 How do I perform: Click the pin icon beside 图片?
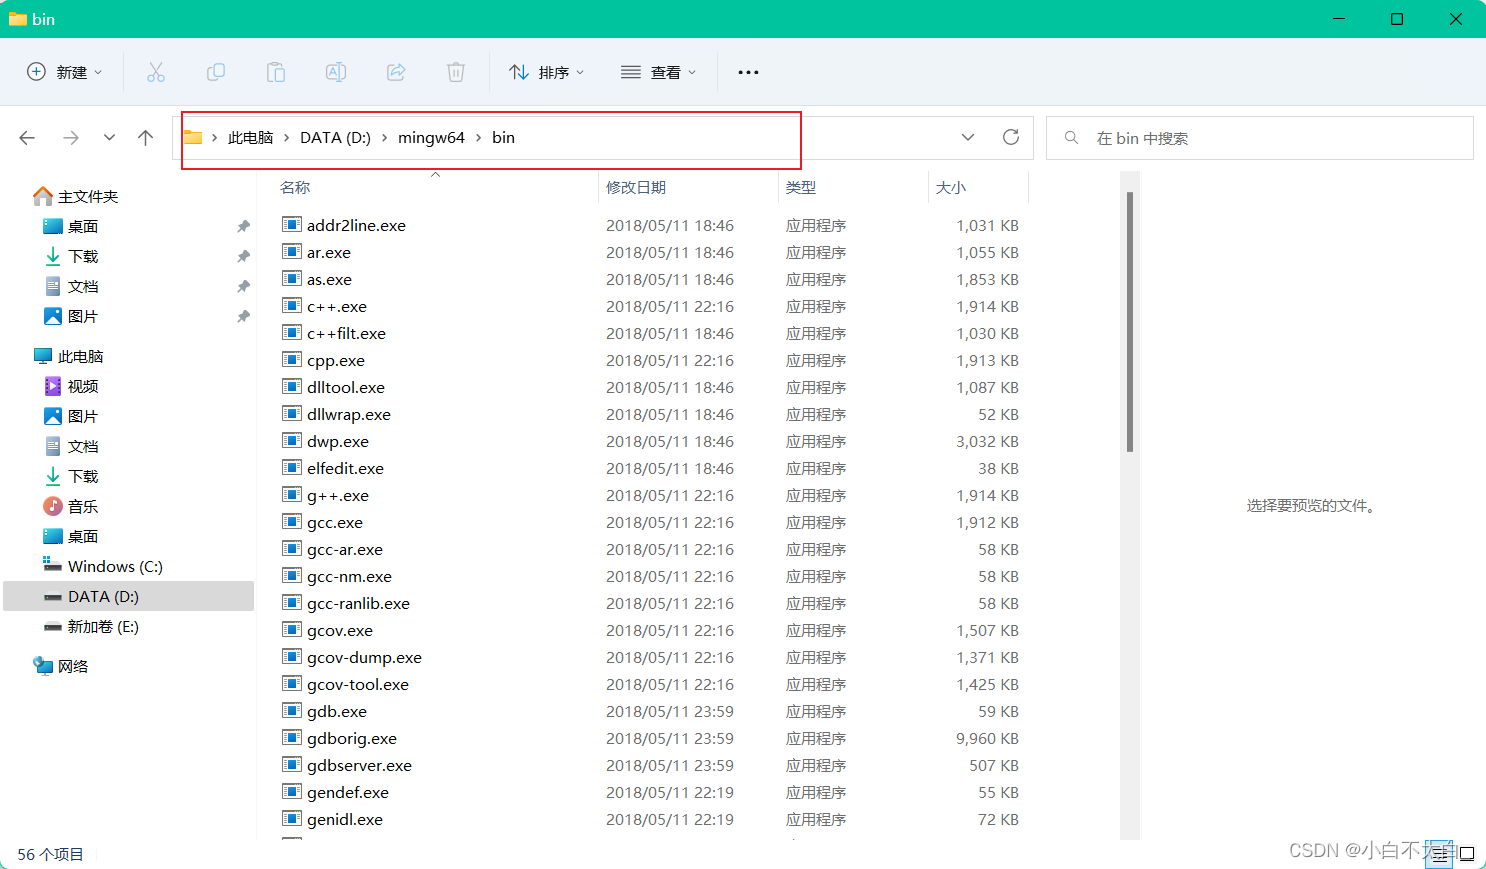pos(243,317)
